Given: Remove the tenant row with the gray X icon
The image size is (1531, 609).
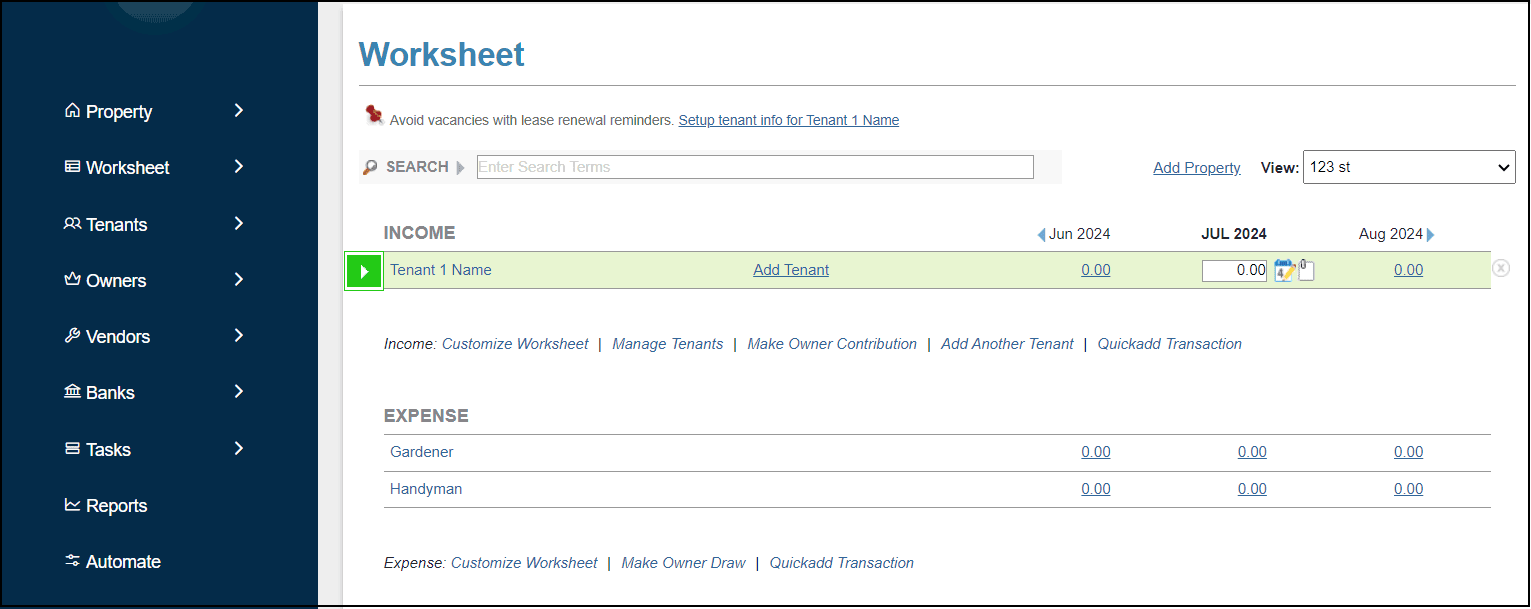Looking at the screenshot, I should pos(1501,268).
